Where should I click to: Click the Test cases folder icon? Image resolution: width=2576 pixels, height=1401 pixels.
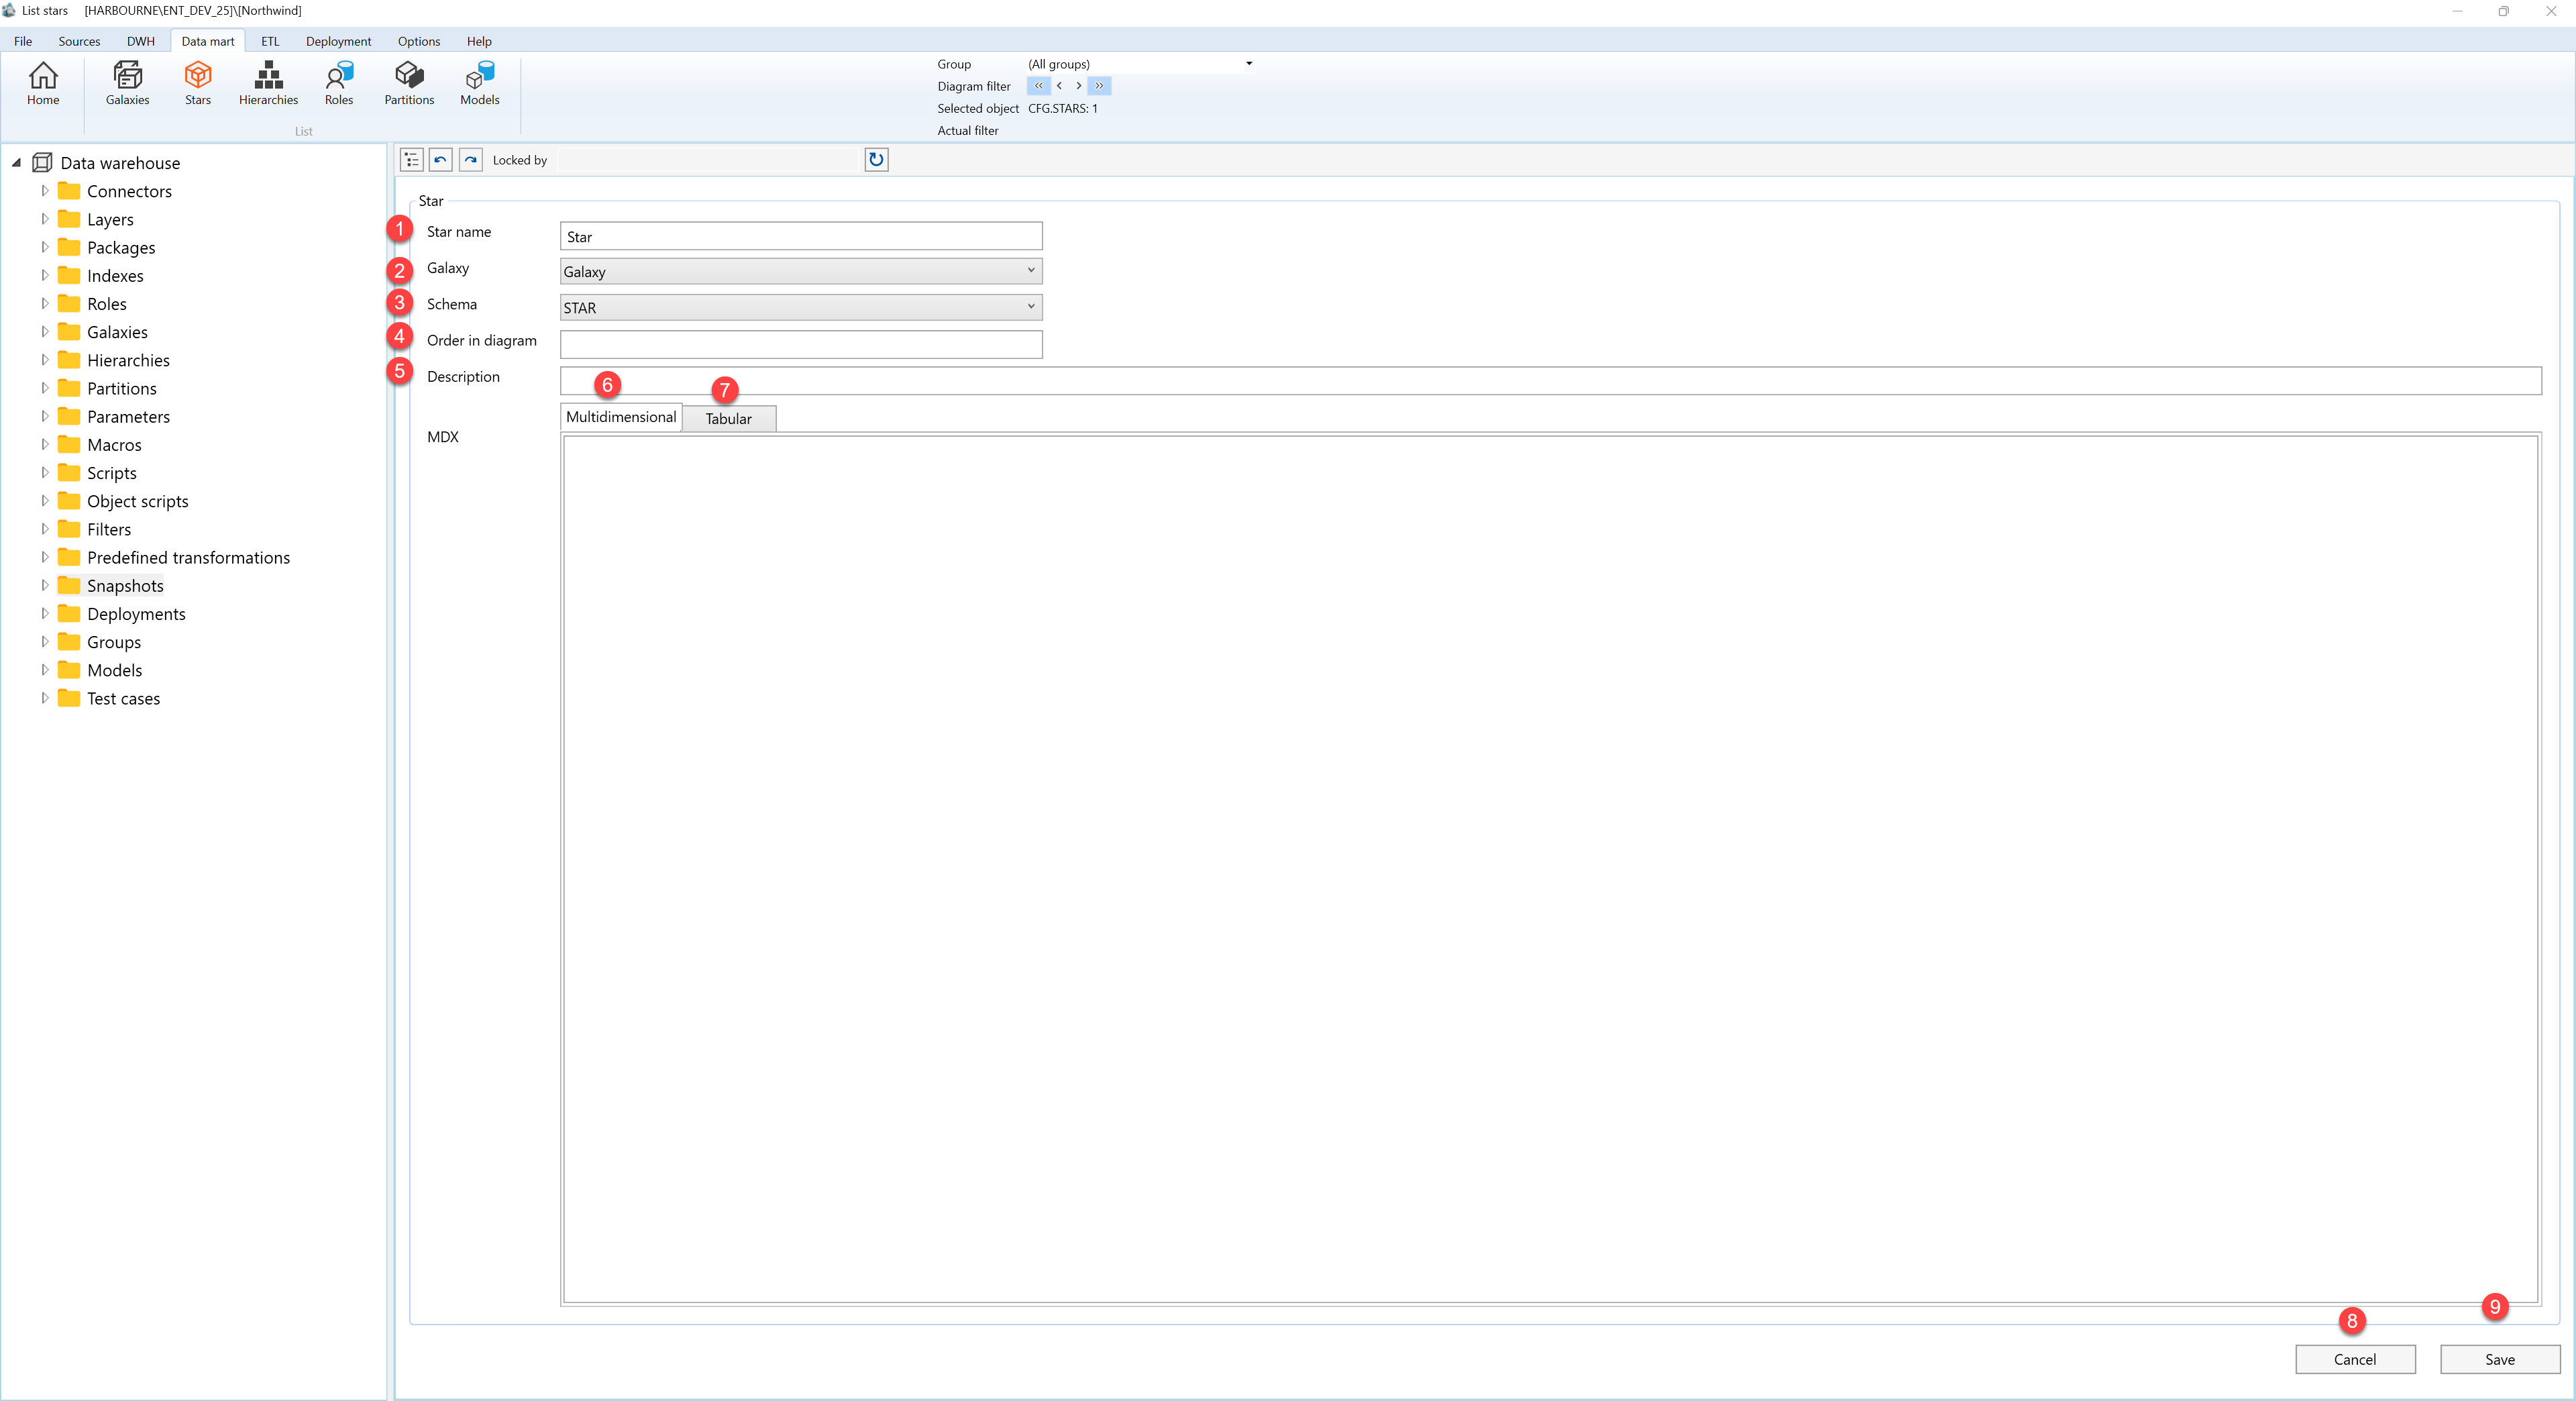[x=69, y=698]
